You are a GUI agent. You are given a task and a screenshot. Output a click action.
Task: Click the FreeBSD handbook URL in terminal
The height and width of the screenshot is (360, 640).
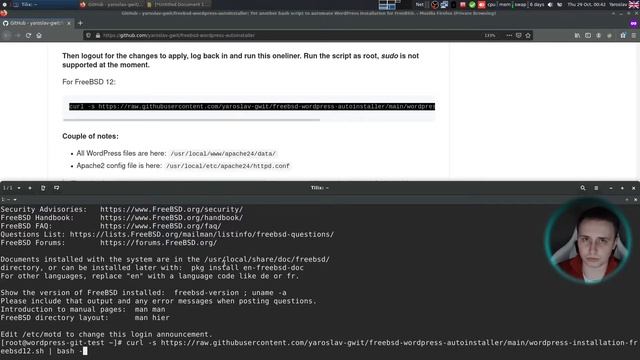(x=171, y=218)
